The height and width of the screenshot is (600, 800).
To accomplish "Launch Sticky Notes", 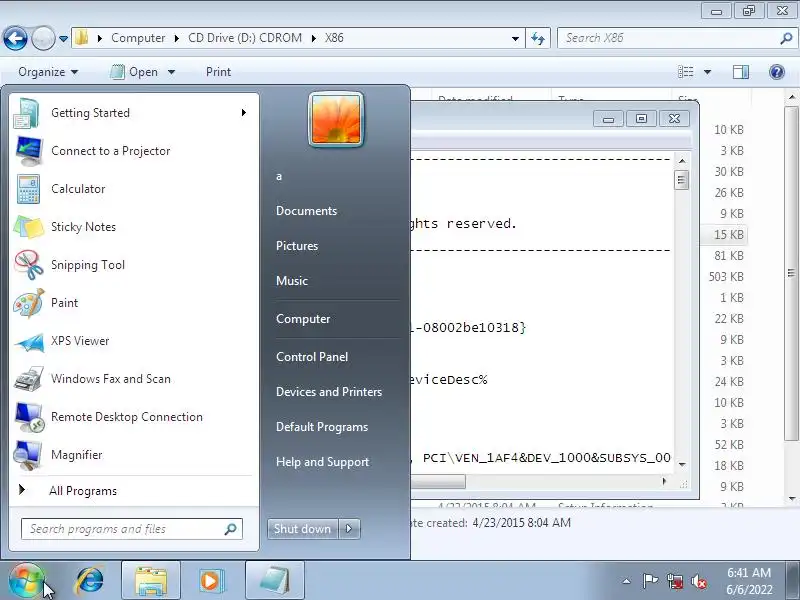I will click(134, 227).
